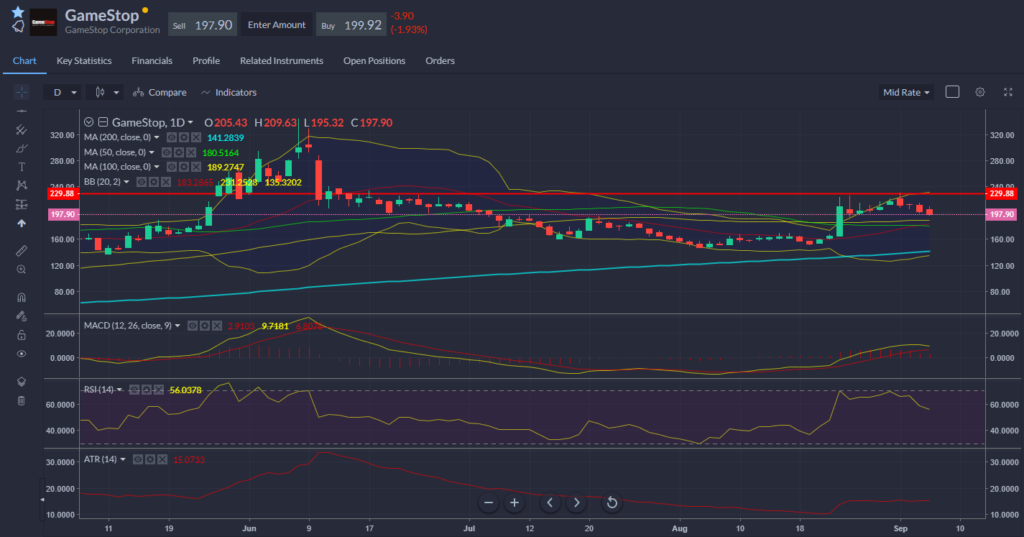Open chart settings gear icon
This screenshot has height=537, width=1024.
click(980, 92)
